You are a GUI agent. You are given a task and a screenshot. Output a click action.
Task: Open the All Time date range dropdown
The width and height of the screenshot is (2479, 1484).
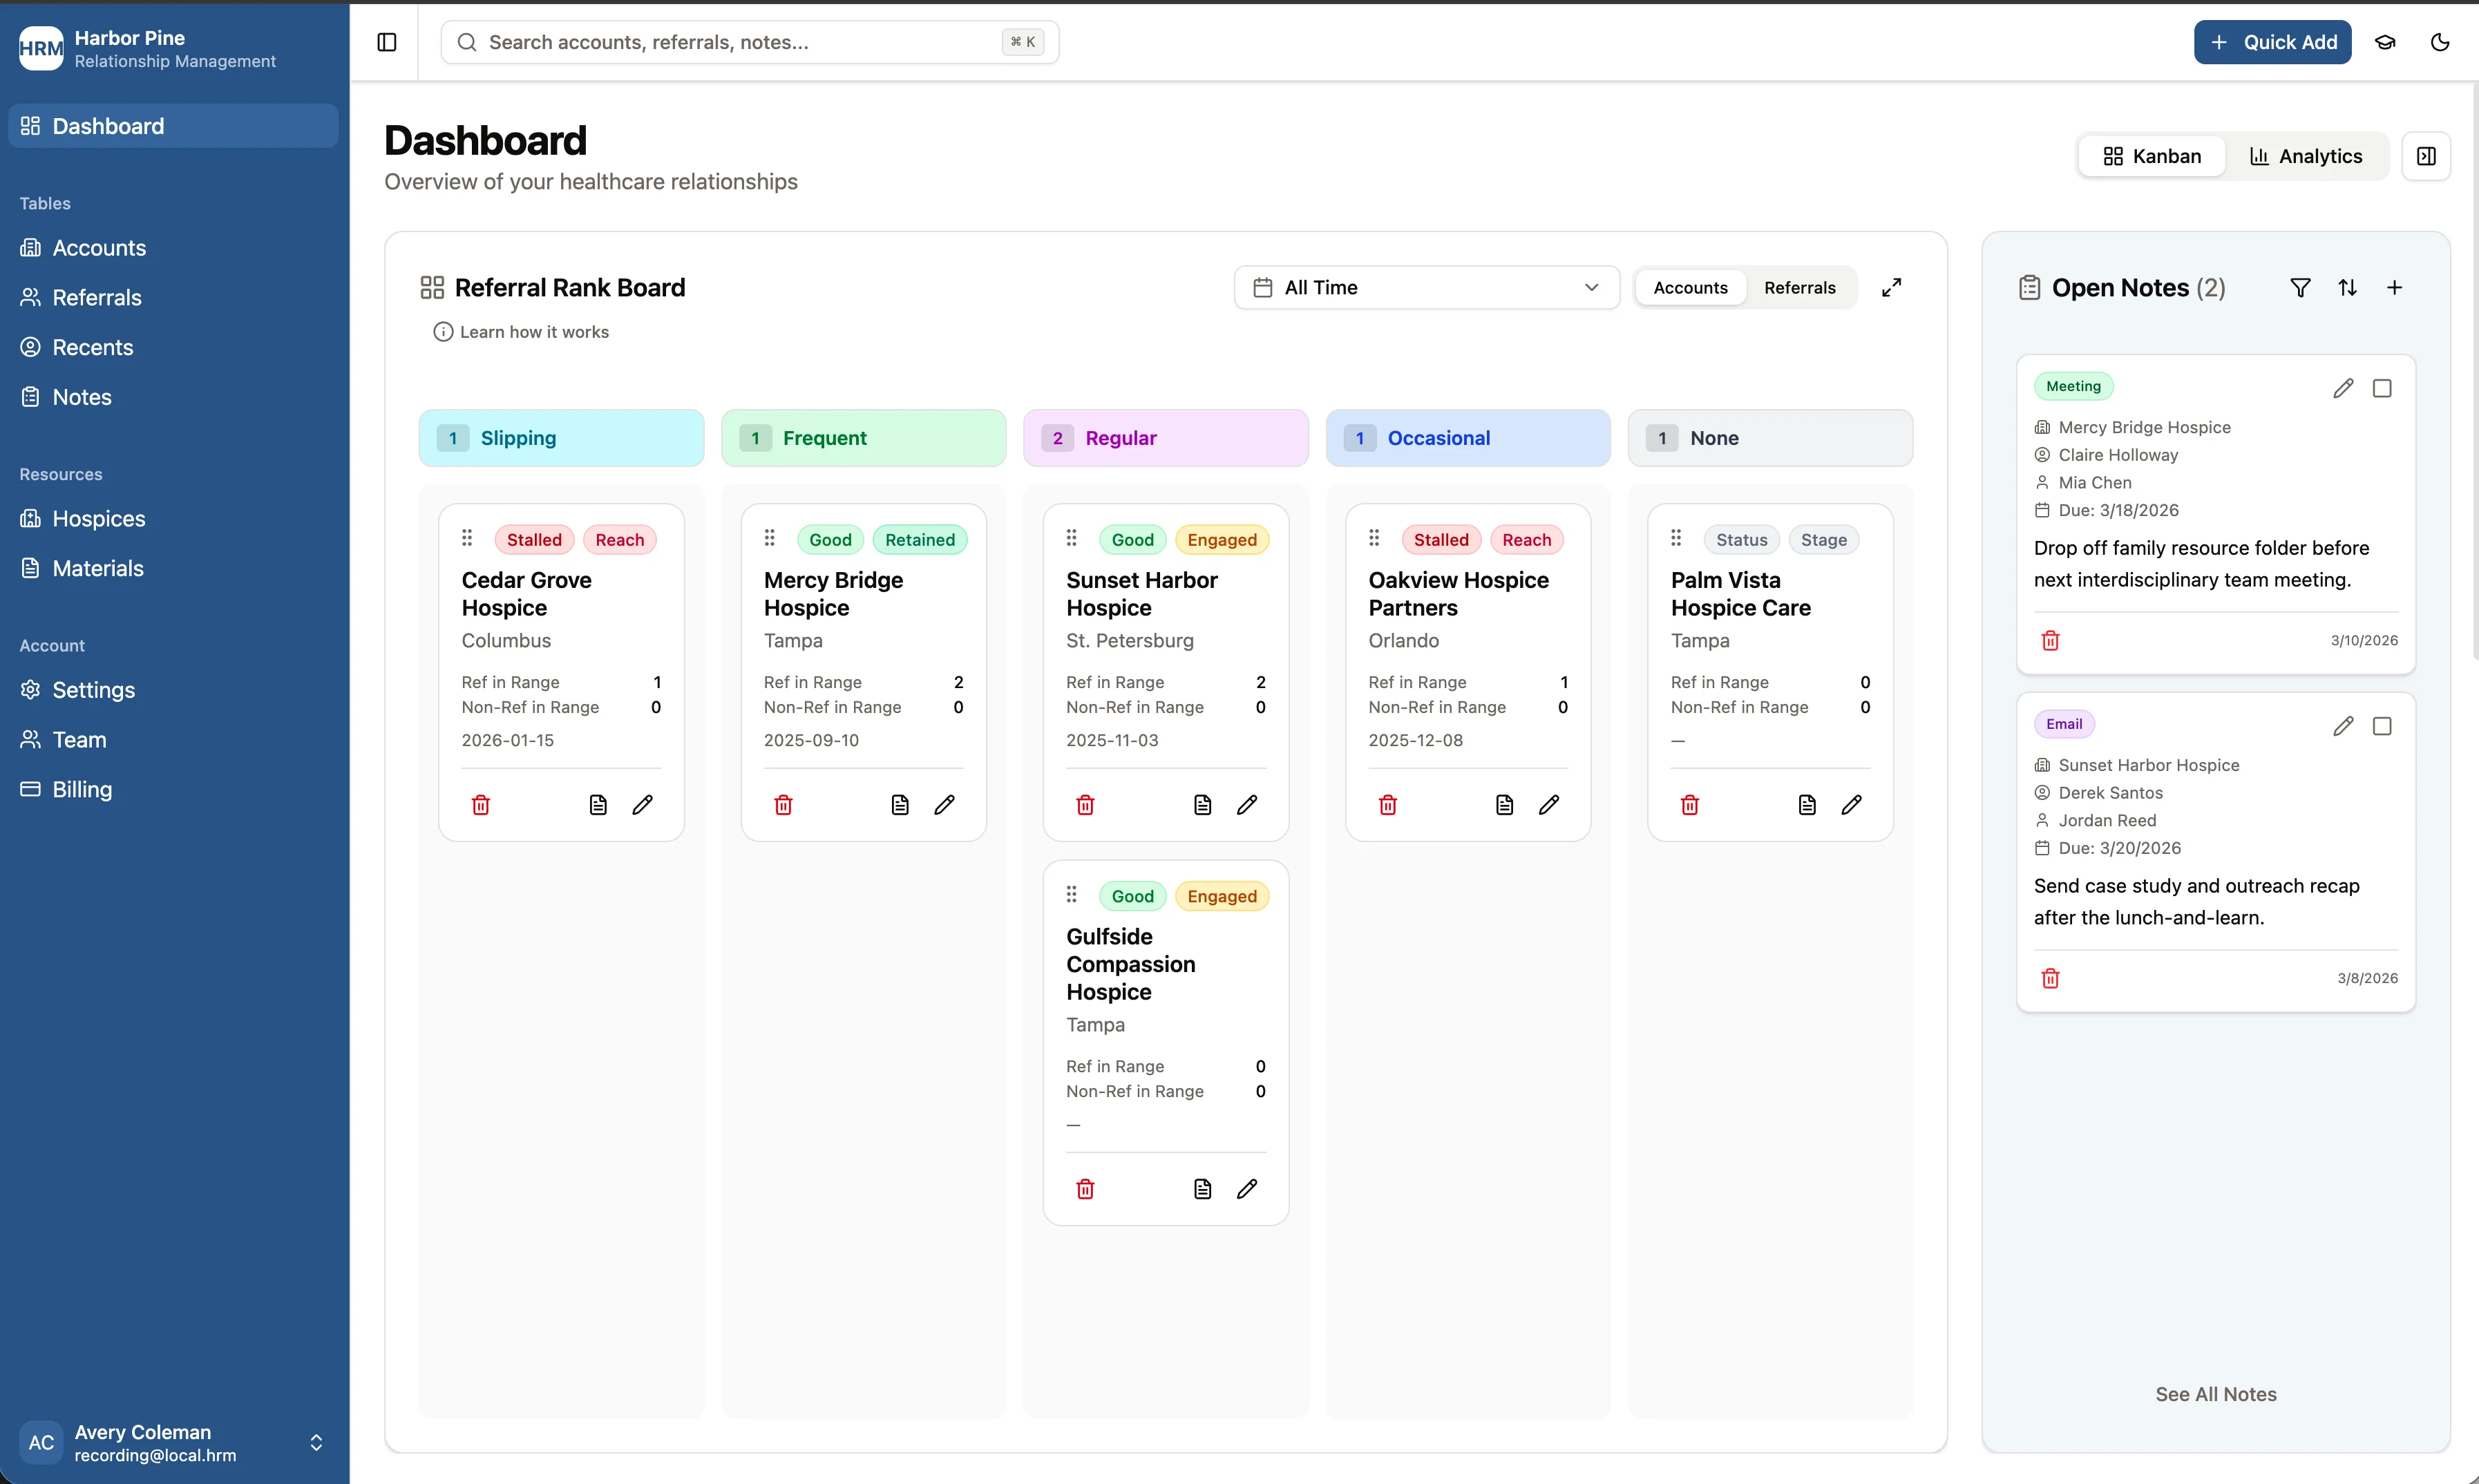(x=1426, y=287)
